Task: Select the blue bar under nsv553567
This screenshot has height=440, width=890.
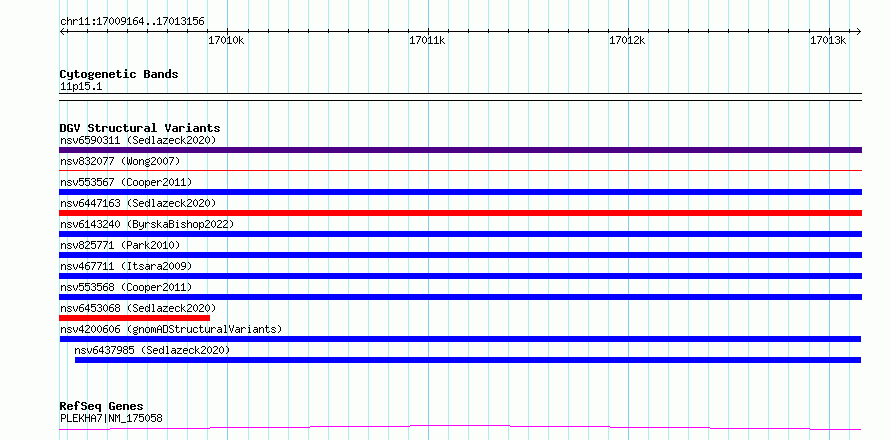Action: (460, 192)
